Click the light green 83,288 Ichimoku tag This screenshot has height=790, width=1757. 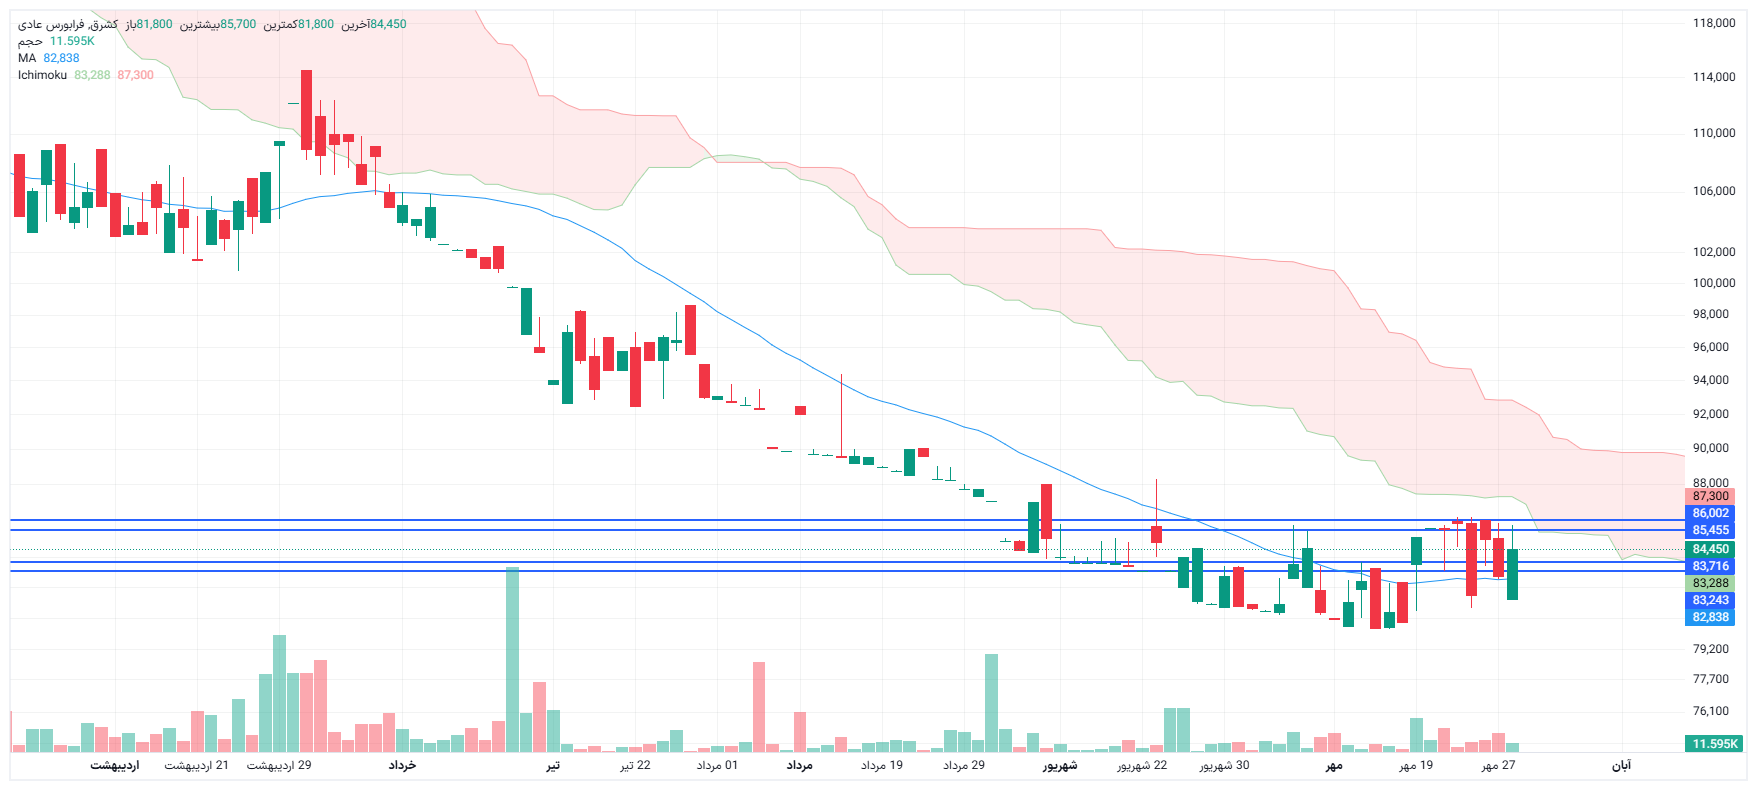1711,583
